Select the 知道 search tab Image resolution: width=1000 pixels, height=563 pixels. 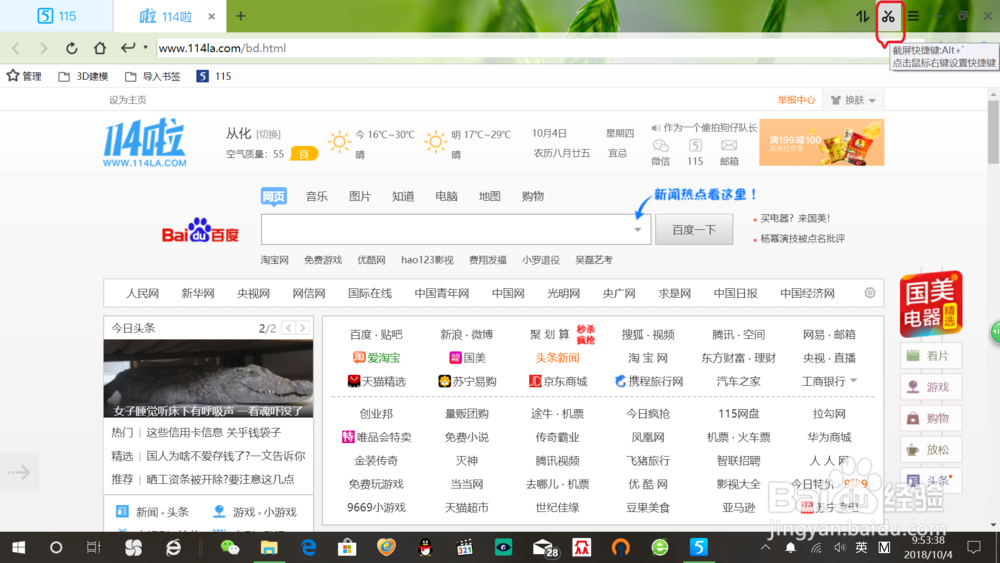point(403,196)
